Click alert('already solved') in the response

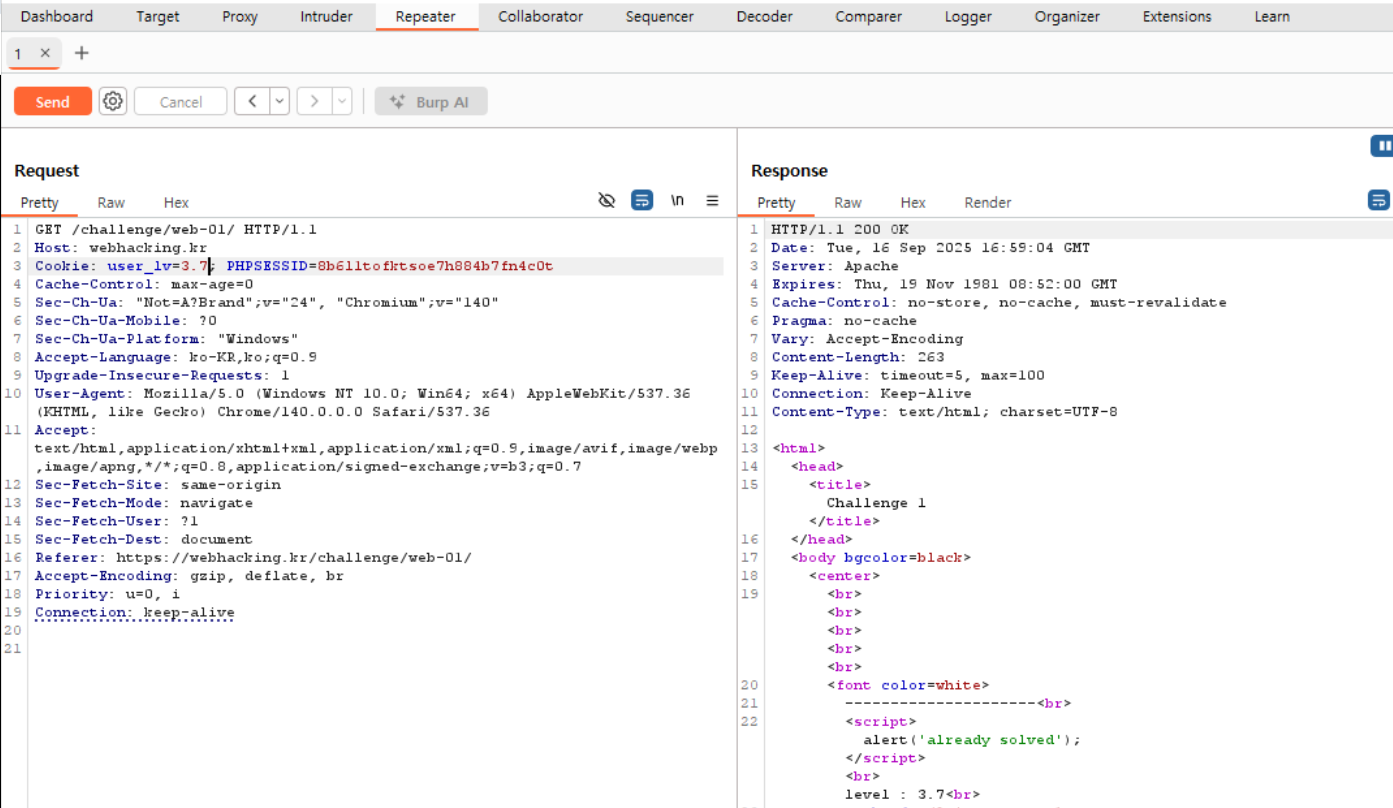pyautogui.click(x=972, y=740)
